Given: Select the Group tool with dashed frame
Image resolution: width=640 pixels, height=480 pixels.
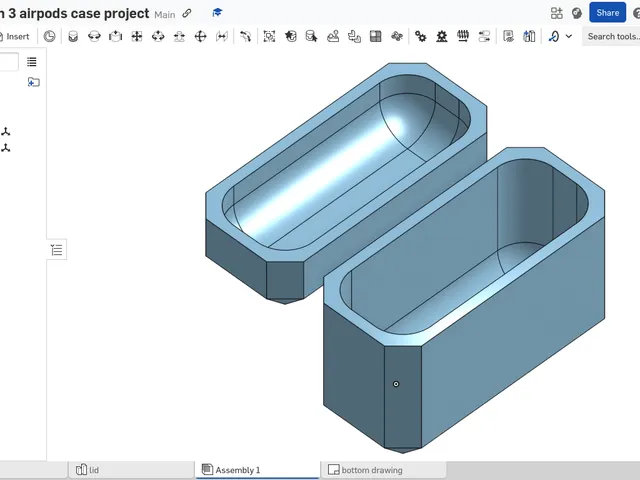Looking at the screenshot, I should pos(269,36).
